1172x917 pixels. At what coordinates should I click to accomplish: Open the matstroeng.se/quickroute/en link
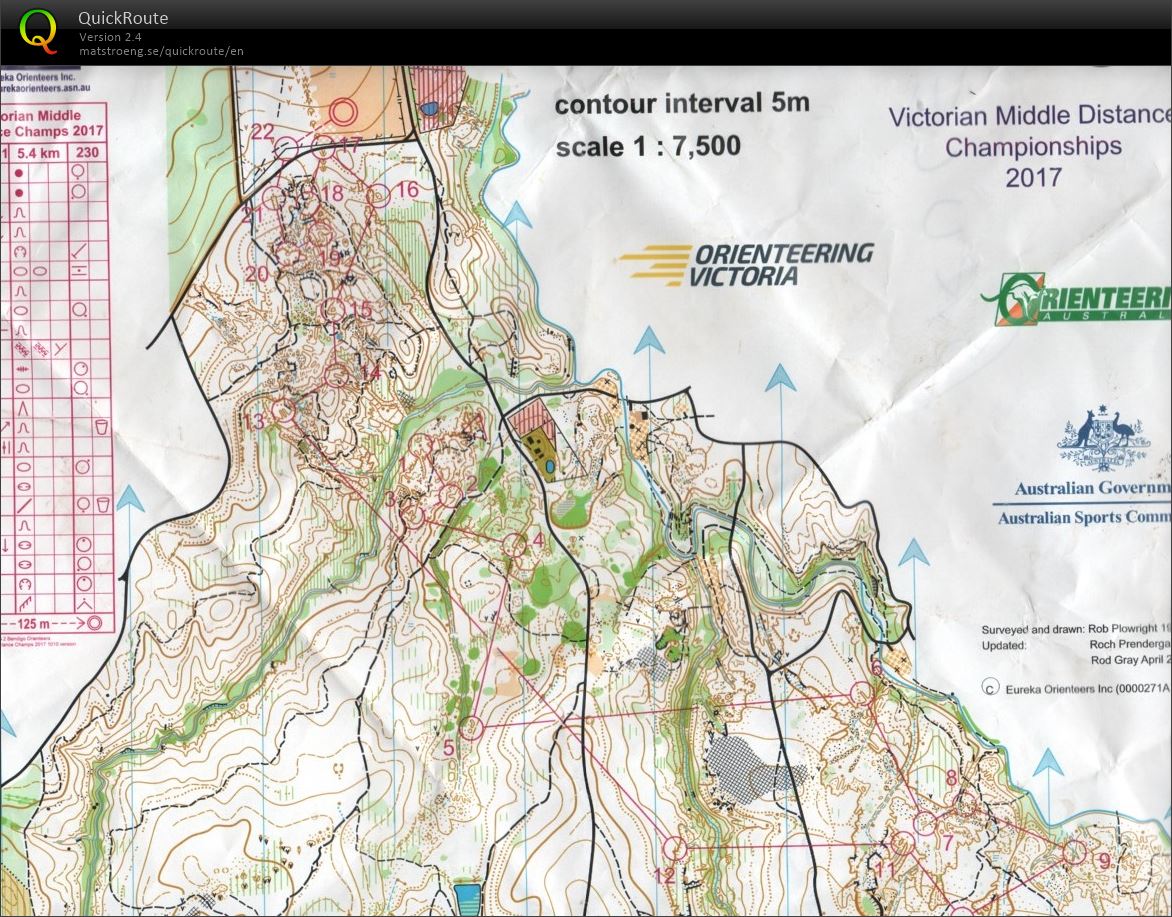click(x=161, y=51)
